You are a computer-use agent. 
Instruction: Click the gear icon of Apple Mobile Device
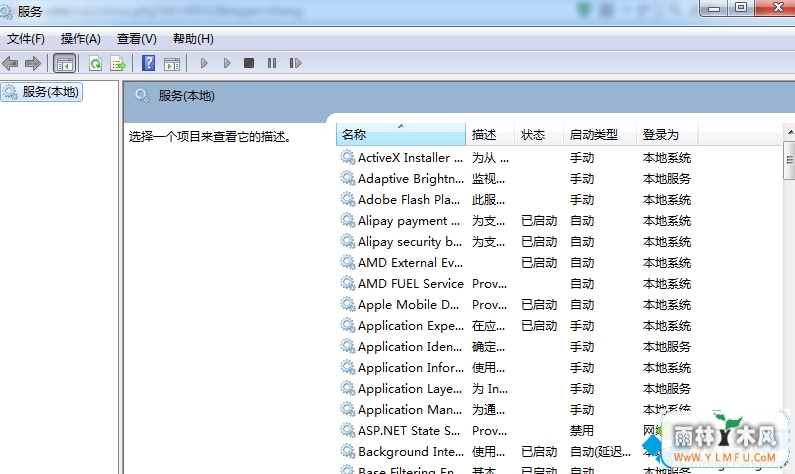pos(347,304)
